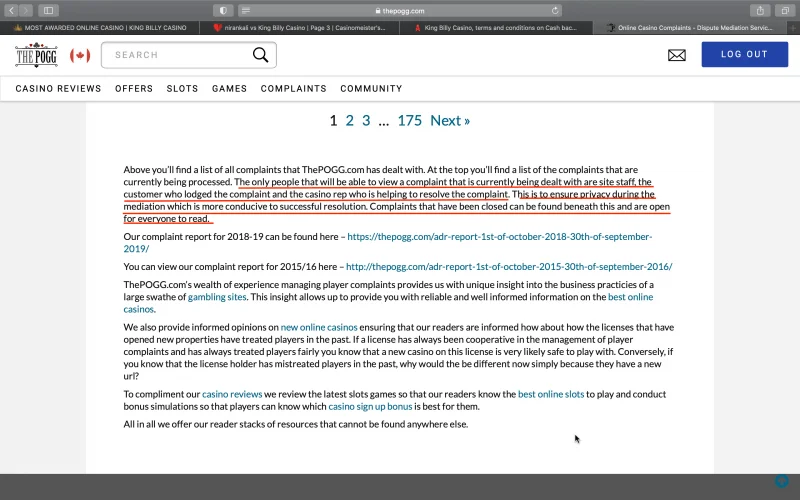Open the Casino Reviews menu
Image resolution: width=800 pixels, height=500 pixels.
[58, 89]
